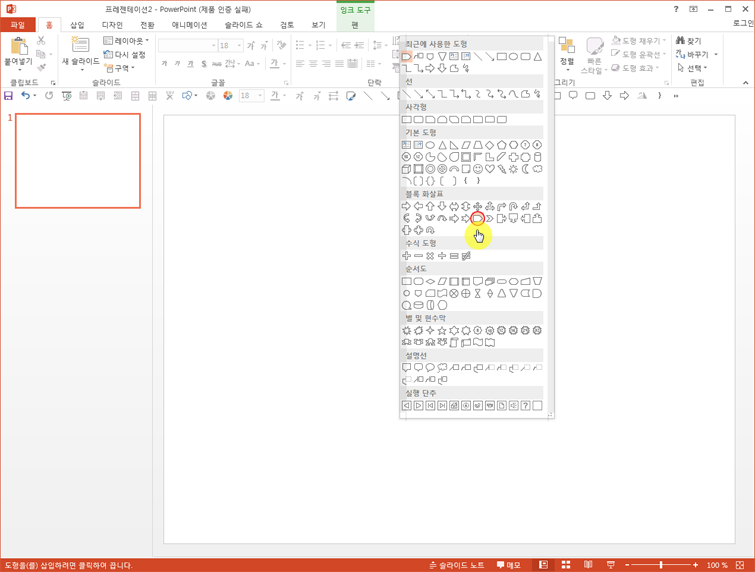Viewport: 755px width, 572px height.
Task: Switch to 디자인 Design tab
Action: (112, 25)
